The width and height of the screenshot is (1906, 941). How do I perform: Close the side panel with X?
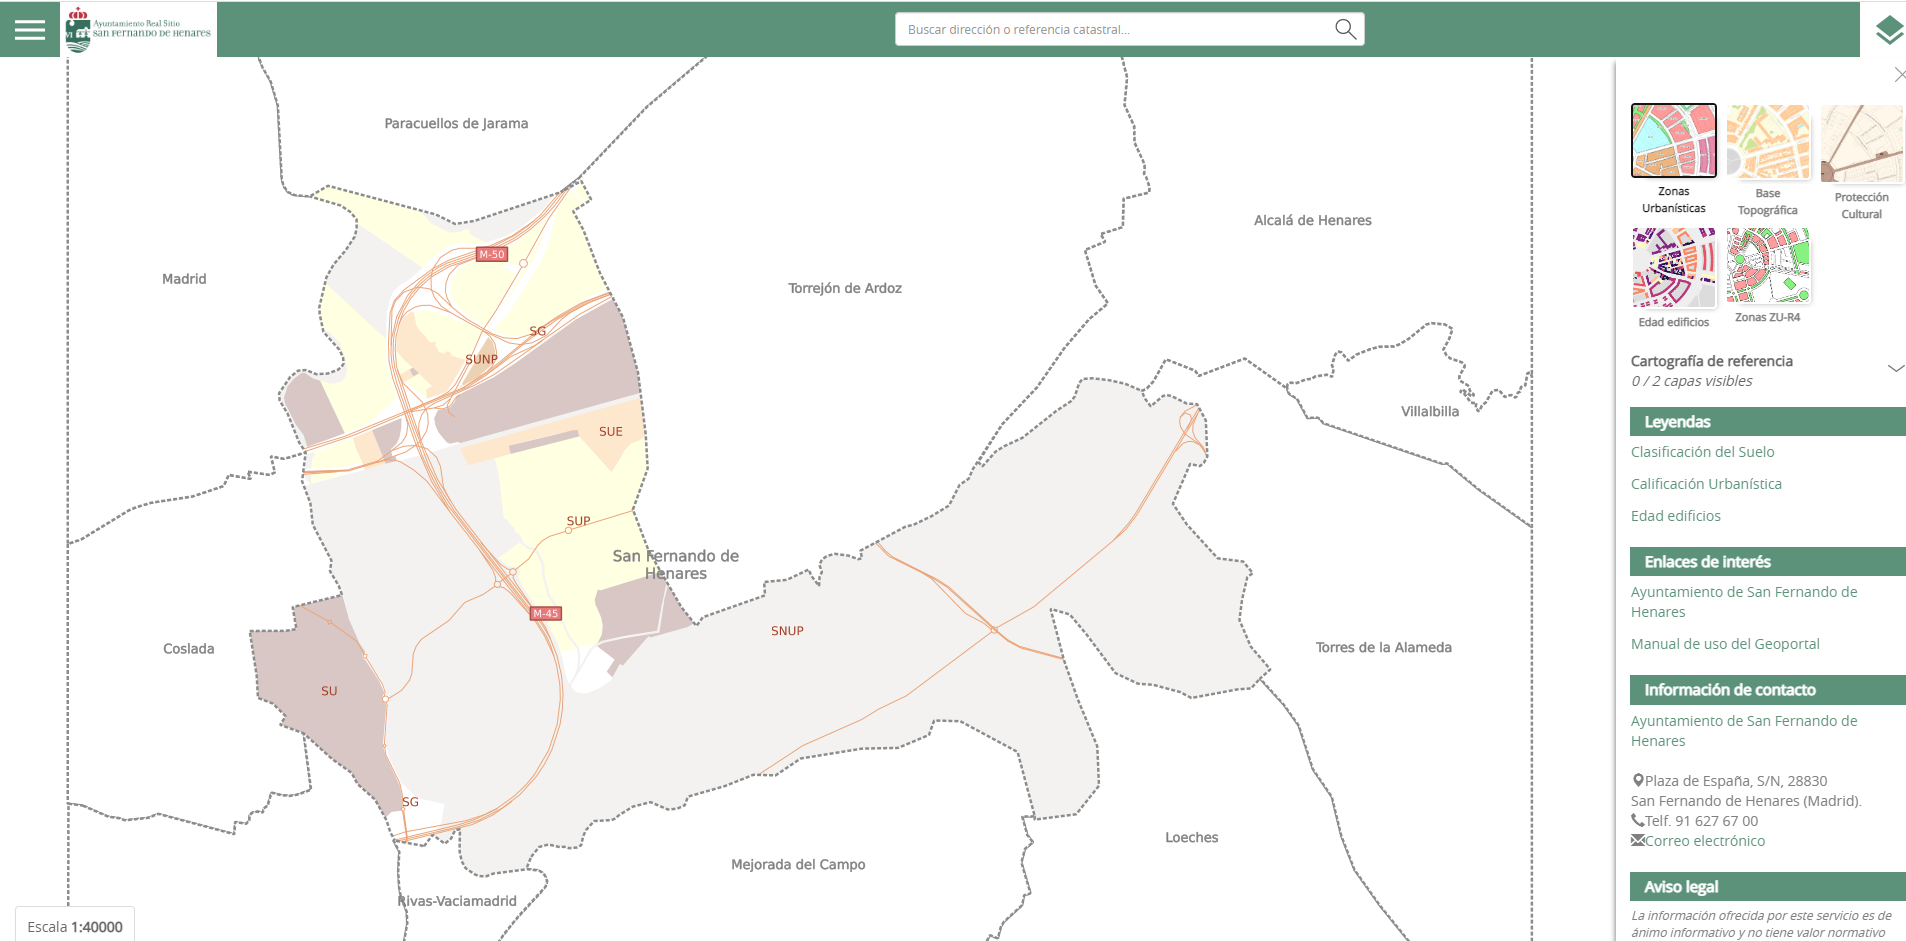pyautogui.click(x=1899, y=75)
